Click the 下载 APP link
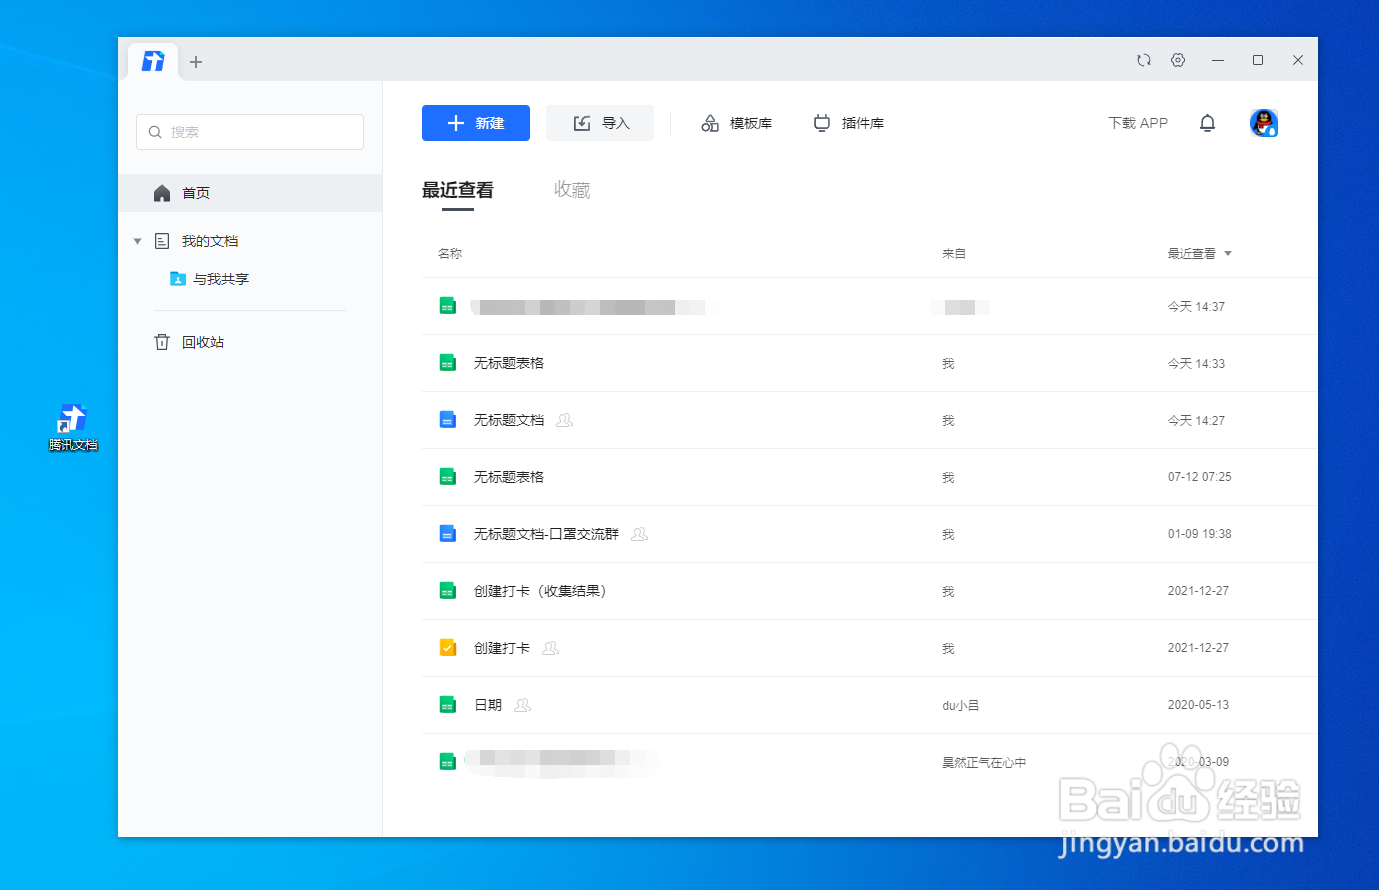This screenshot has height=890, width=1379. coord(1138,123)
